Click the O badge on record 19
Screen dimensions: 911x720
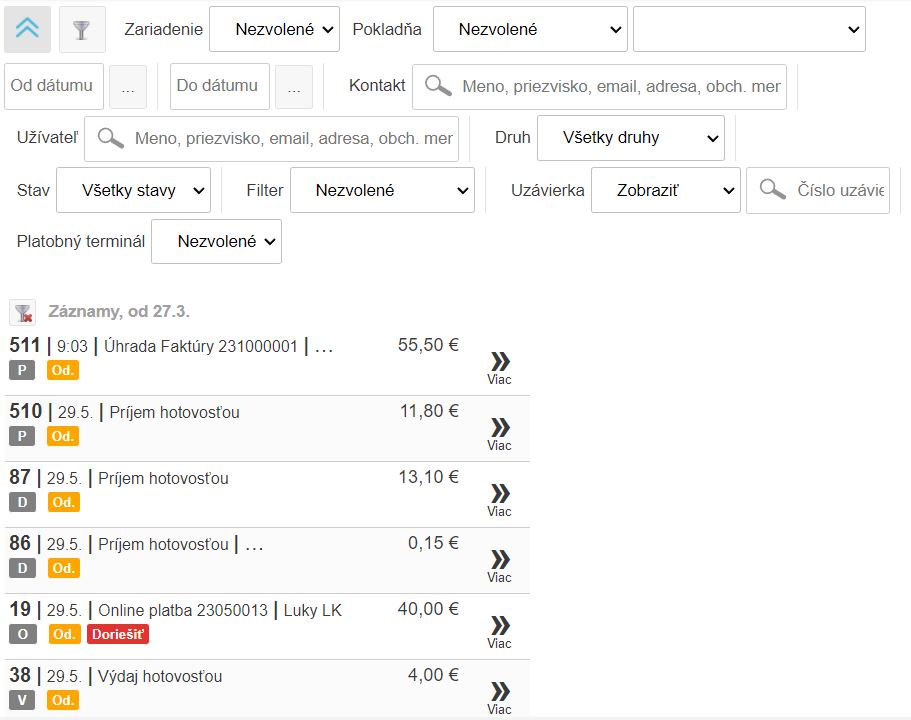(21, 634)
